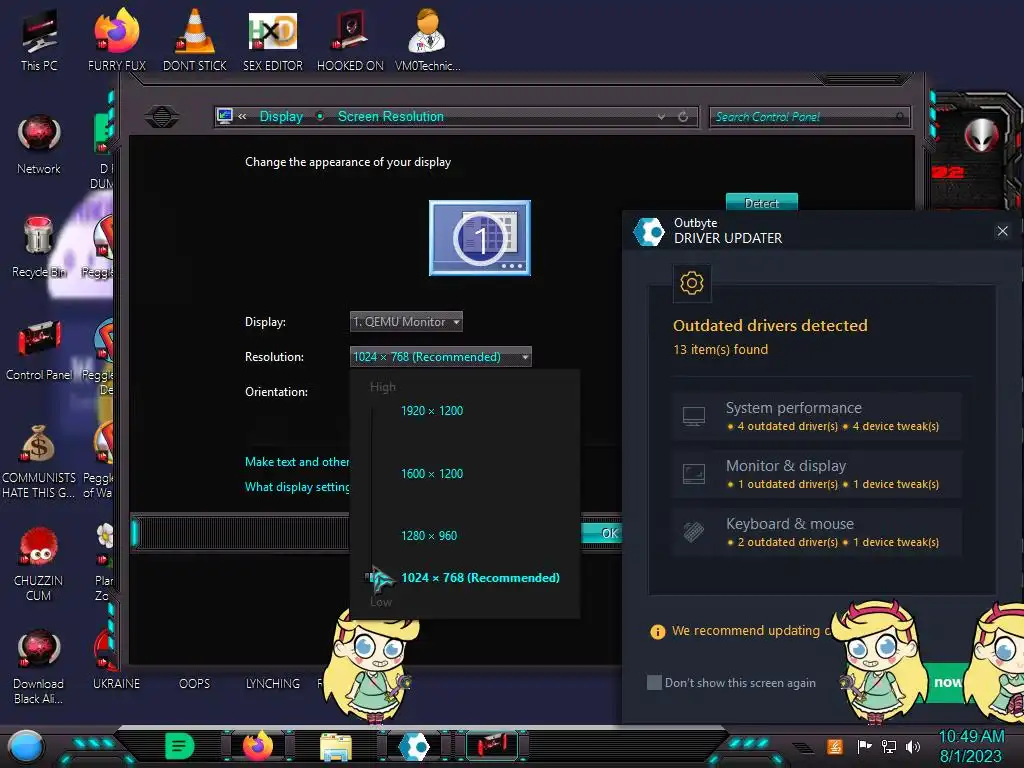Image resolution: width=1024 pixels, height=768 pixels.
Task: Click the Display breadcrumb in address bar
Action: point(281,116)
